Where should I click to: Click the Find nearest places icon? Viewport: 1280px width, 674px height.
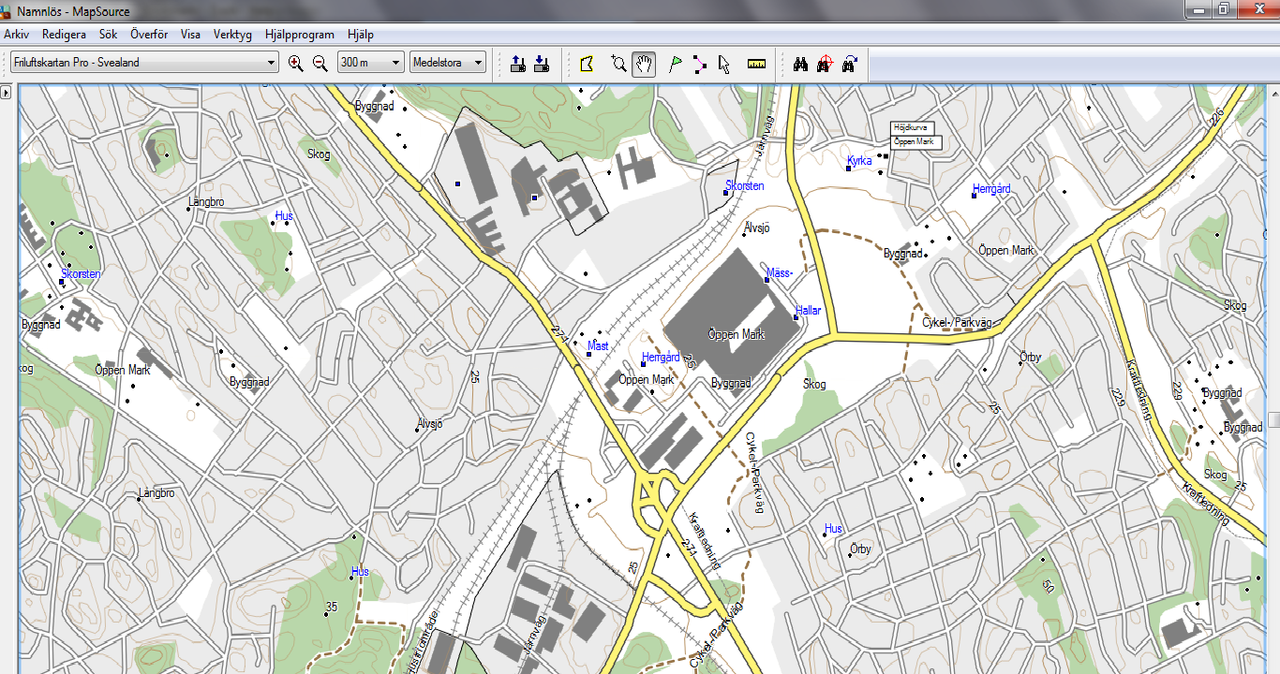coord(825,64)
